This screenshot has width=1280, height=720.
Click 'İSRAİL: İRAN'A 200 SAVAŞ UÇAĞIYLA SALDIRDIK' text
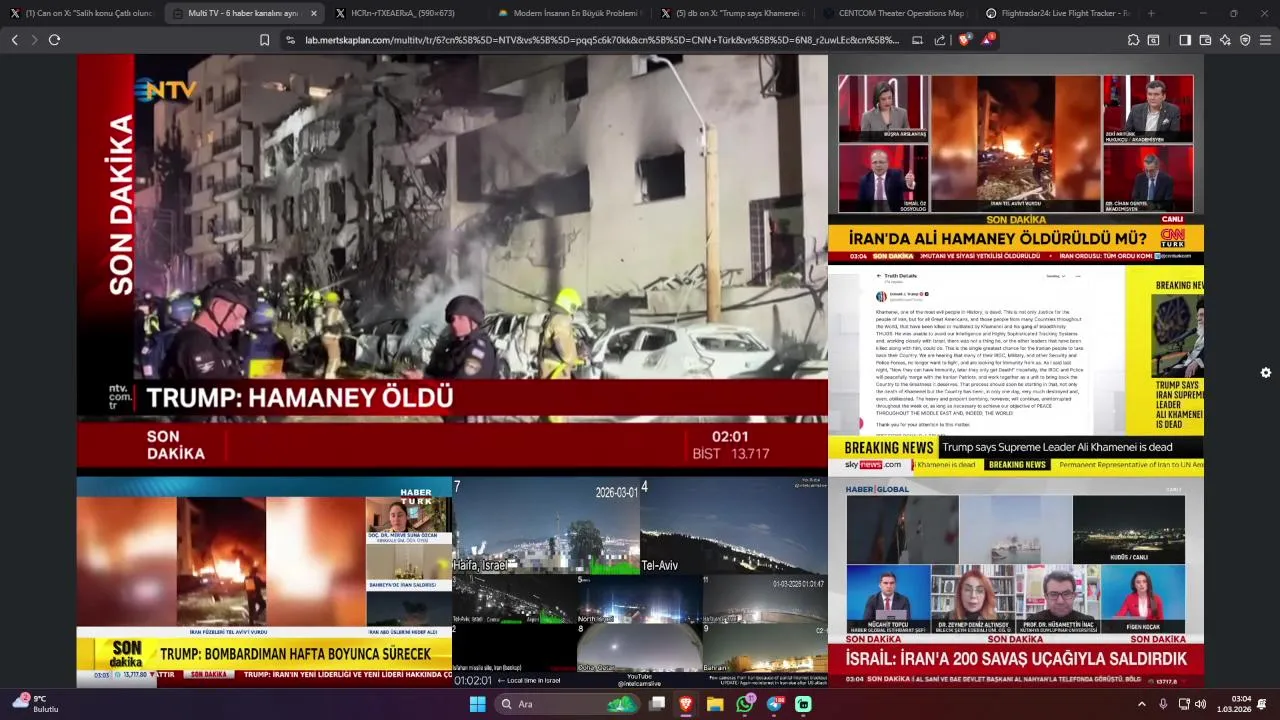(x=1016, y=659)
